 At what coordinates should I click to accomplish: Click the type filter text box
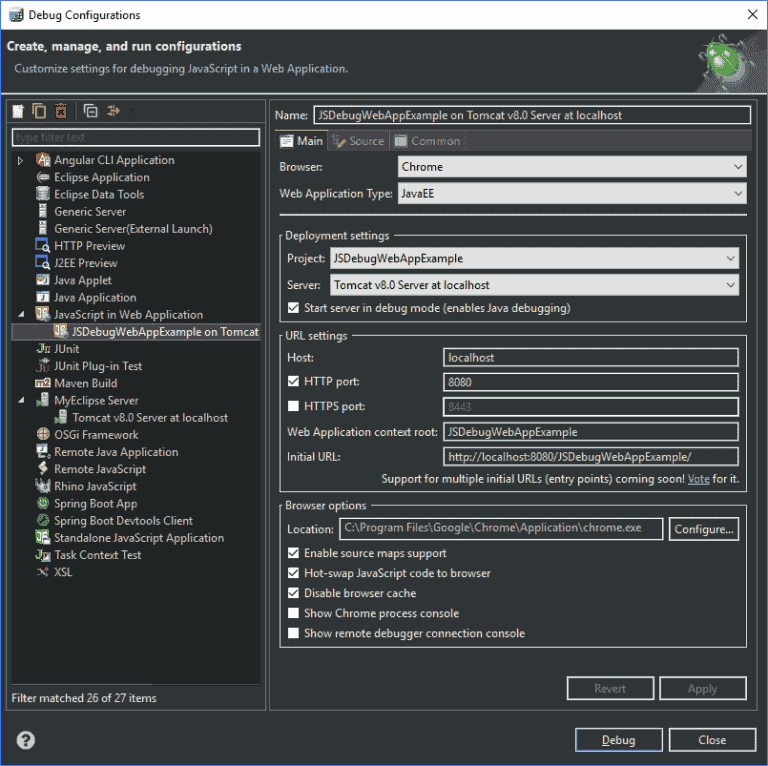136,137
